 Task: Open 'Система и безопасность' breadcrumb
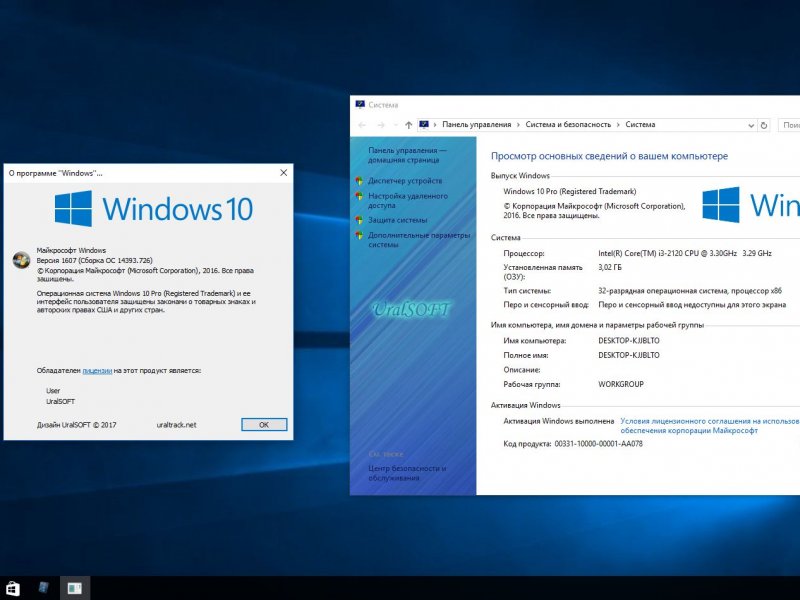[x=568, y=124]
